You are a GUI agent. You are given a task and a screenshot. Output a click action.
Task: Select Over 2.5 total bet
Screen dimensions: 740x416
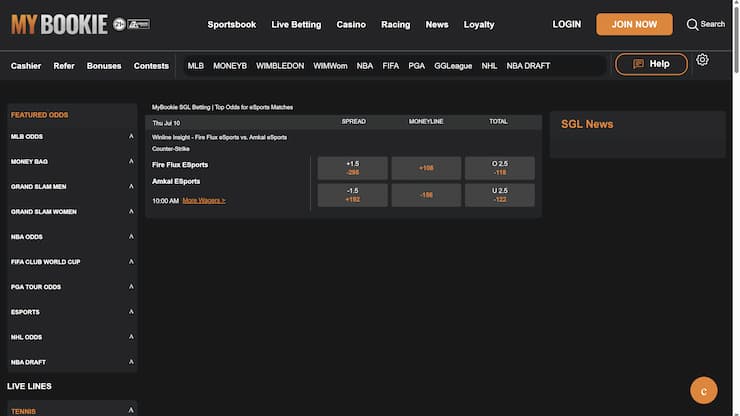[500, 168]
